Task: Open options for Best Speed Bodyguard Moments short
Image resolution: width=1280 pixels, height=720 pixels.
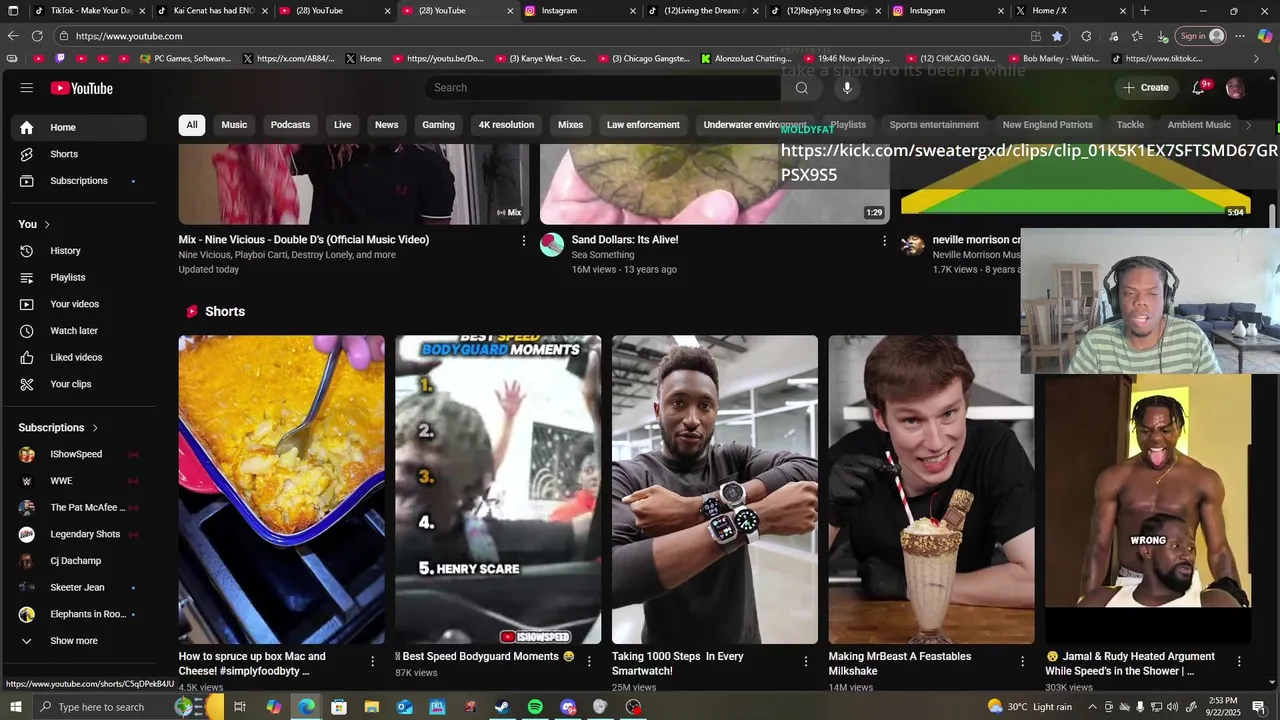Action: coord(589,661)
